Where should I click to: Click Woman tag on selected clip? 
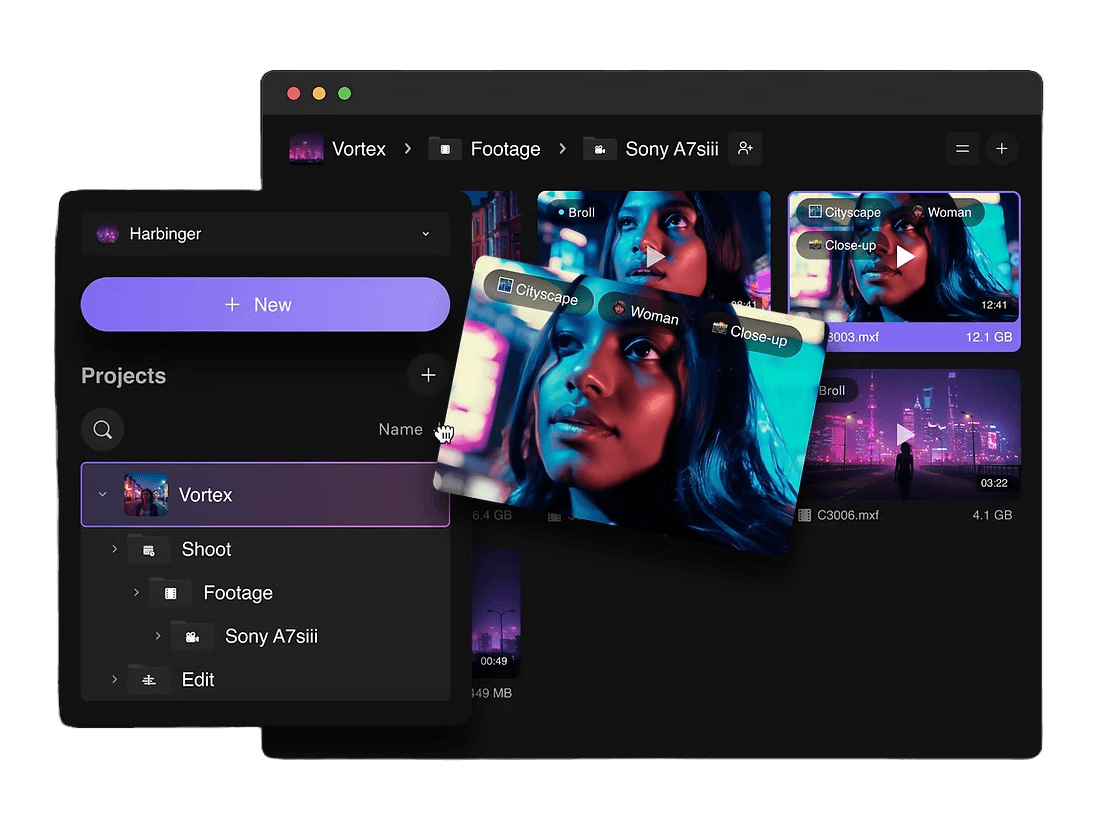pyautogui.click(x=942, y=213)
